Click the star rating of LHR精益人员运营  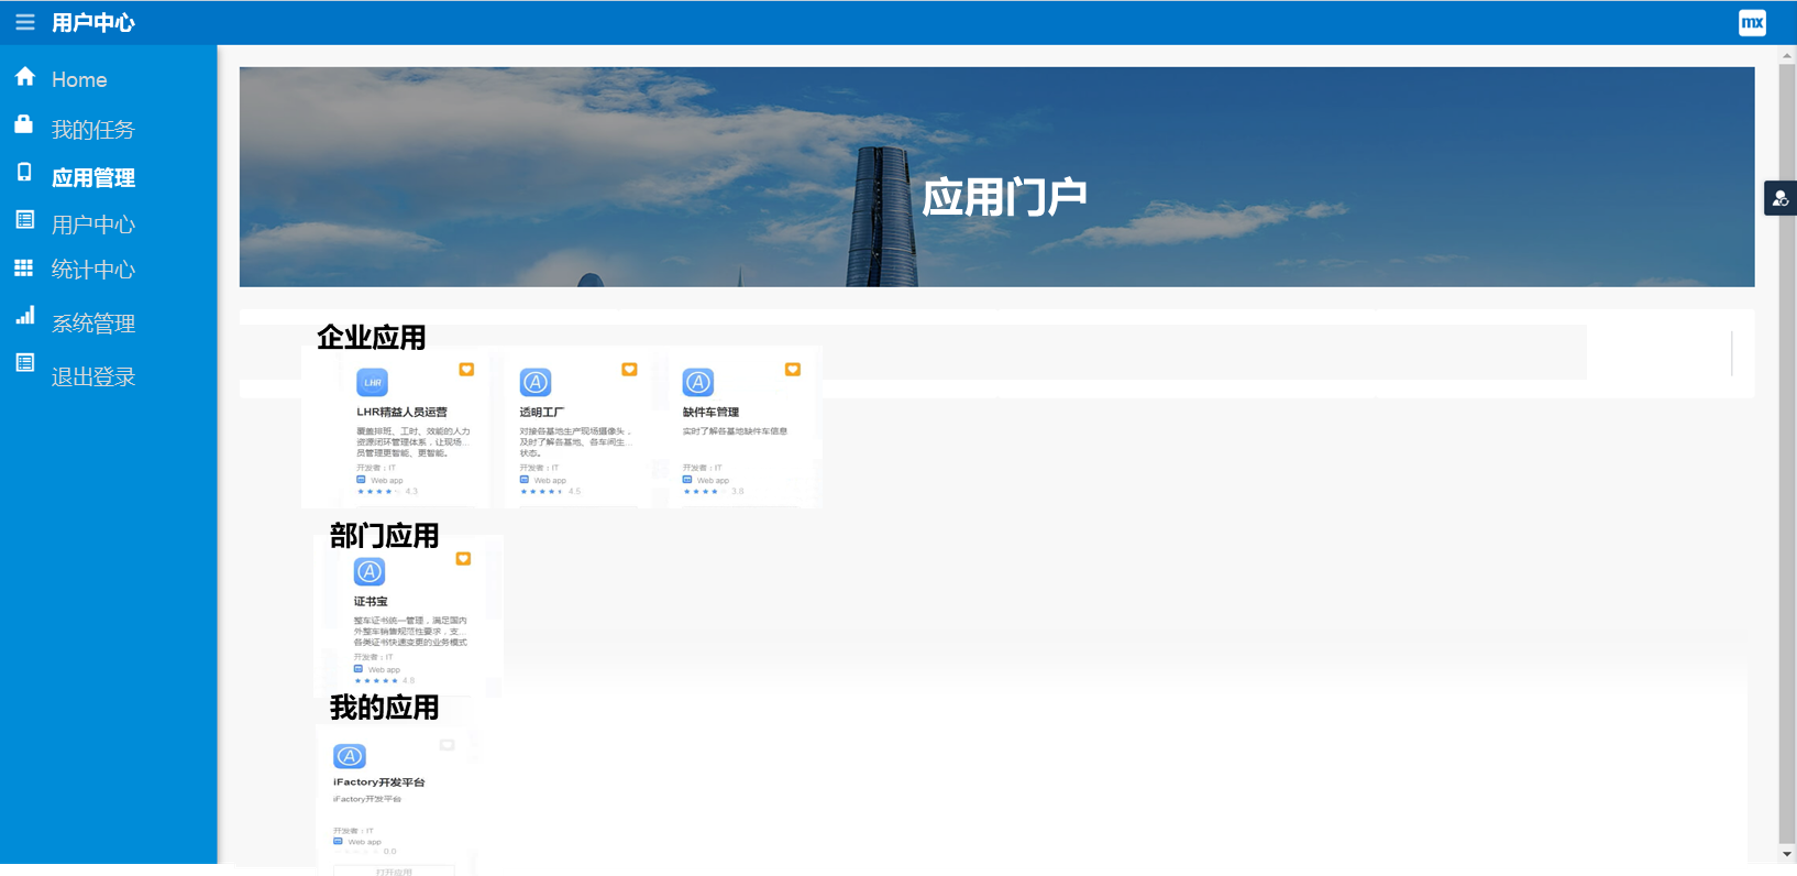(x=378, y=491)
